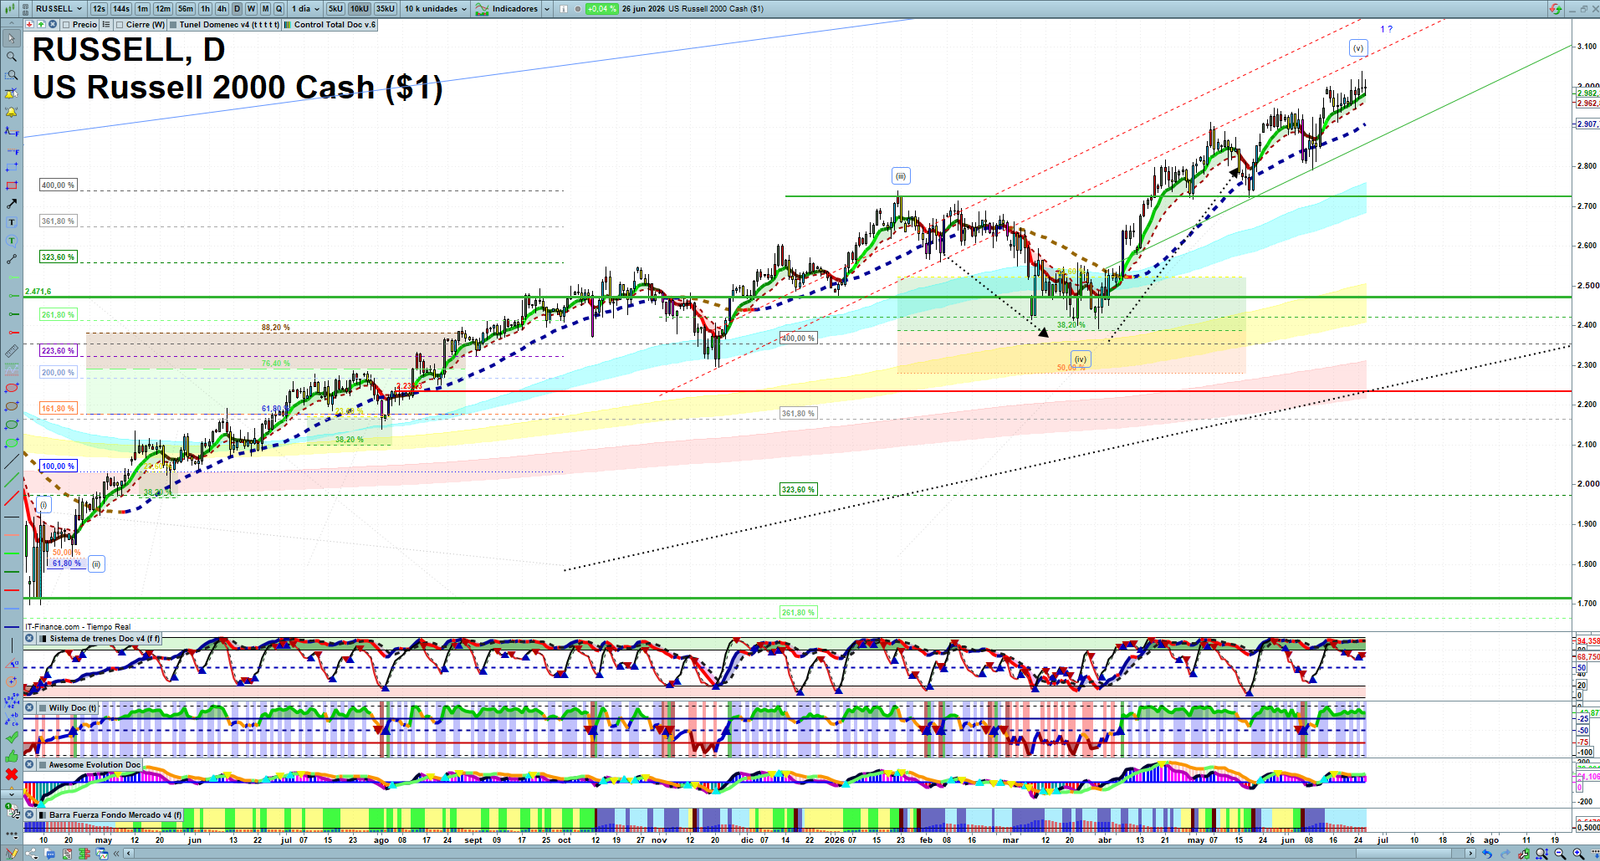
Task: Pick the green thumbs-up stamp
Action: pos(12,755)
